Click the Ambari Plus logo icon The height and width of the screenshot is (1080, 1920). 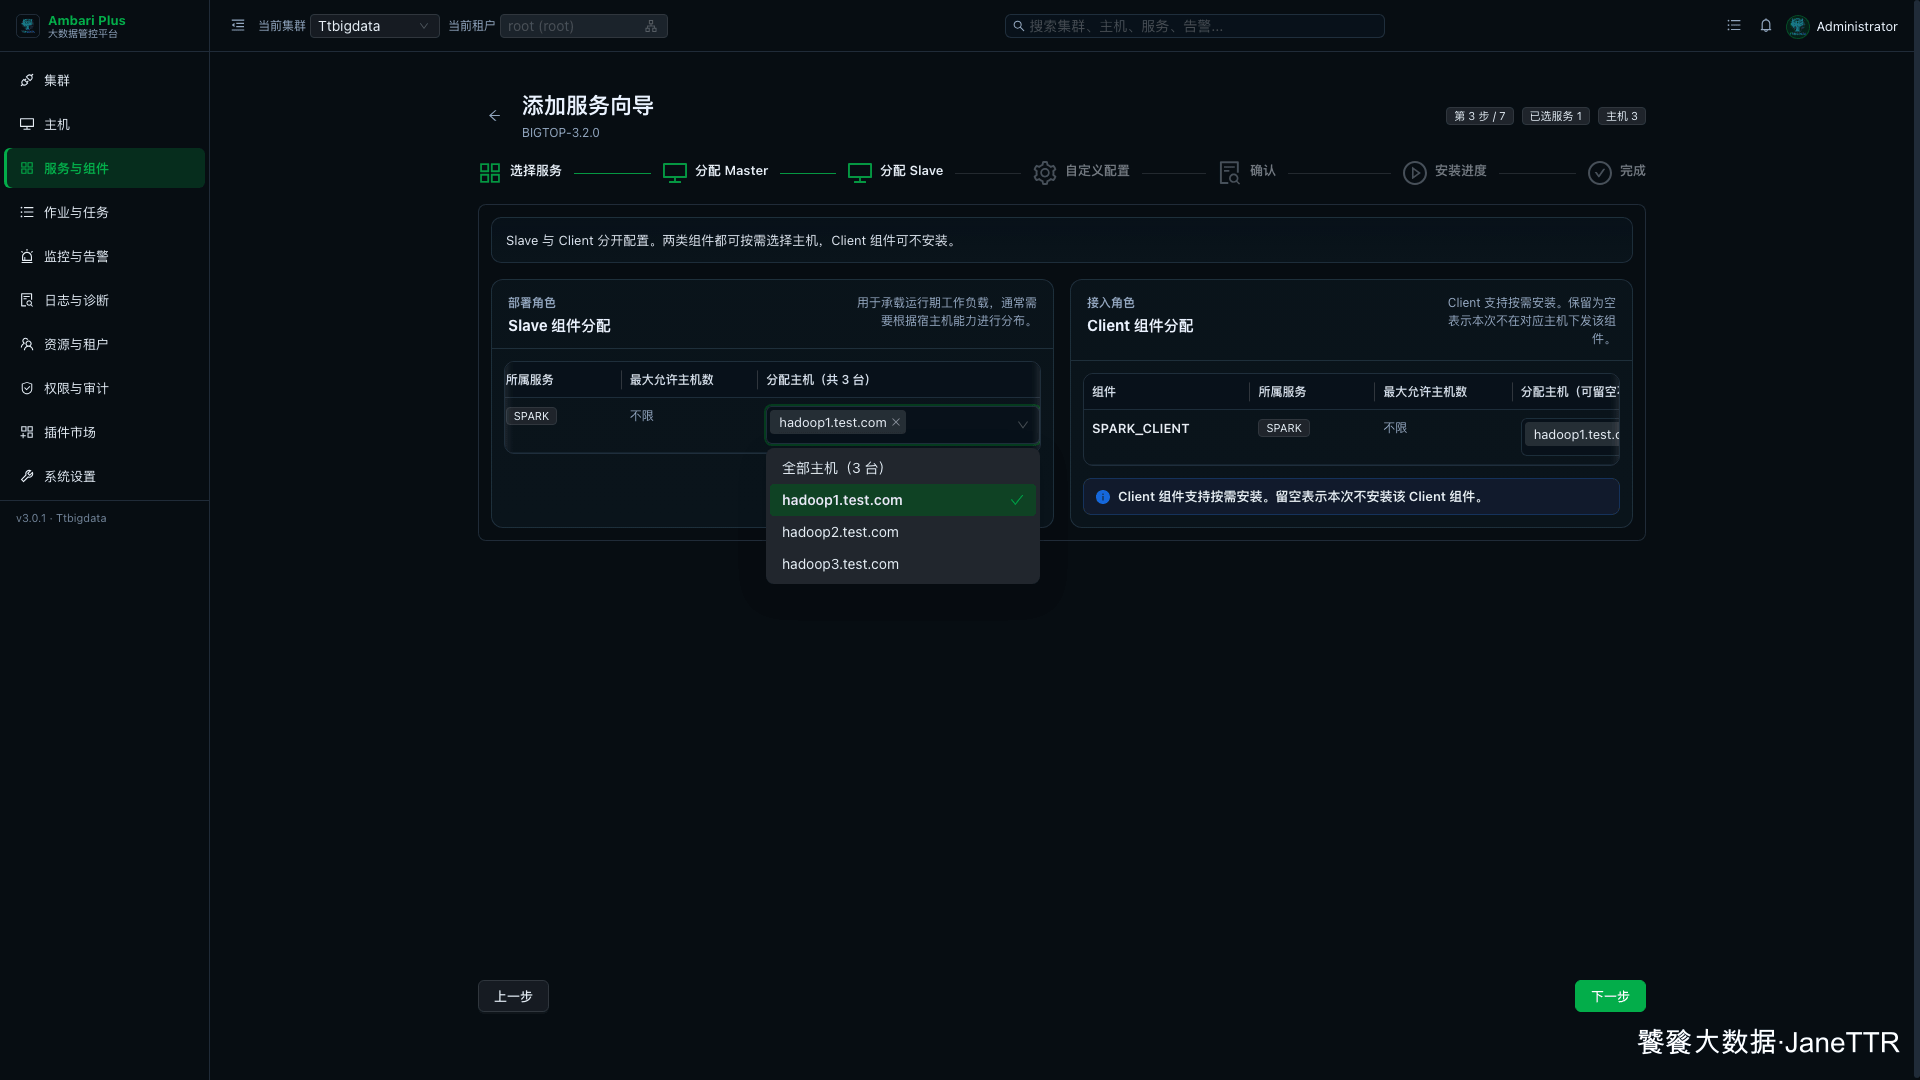[28, 26]
